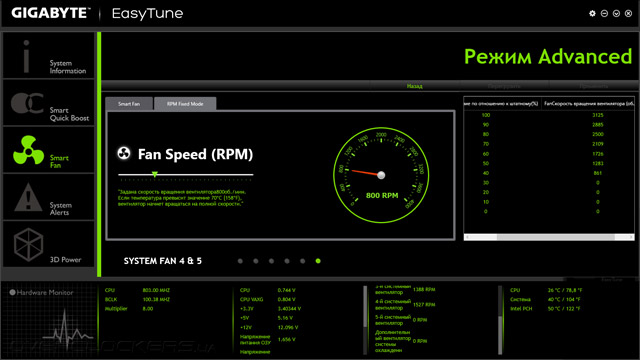Click the BCLK 100.38 MHZ reading

[x=156, y=300]
